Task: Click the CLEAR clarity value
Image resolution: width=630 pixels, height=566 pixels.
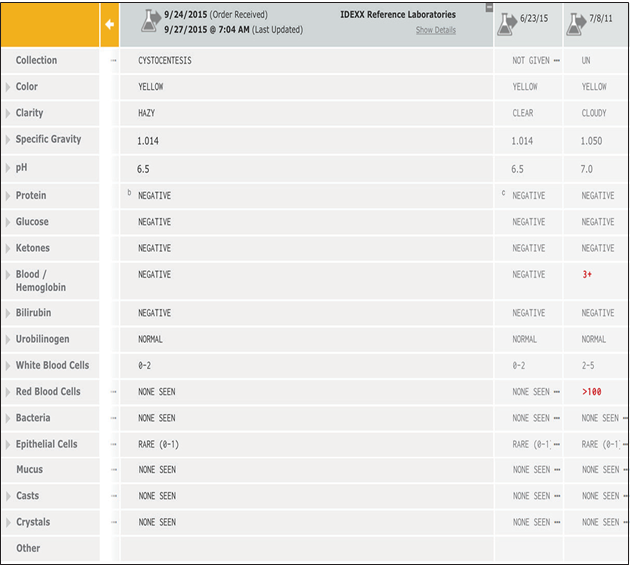Action: click(523, 113)
